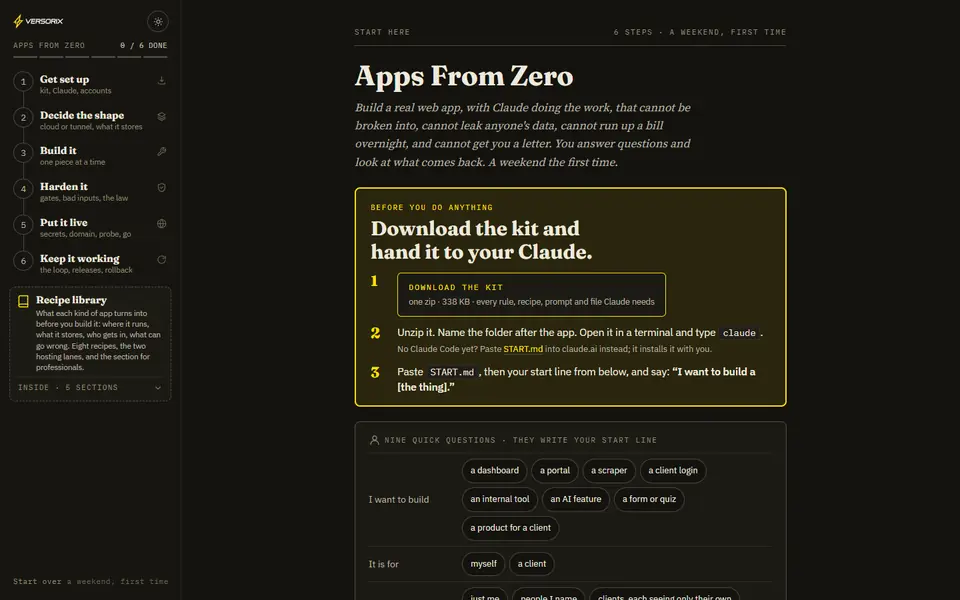This screenshot has width=960, height=600.
Task: Click the Download the Kit button
Action: pos(531,294)
